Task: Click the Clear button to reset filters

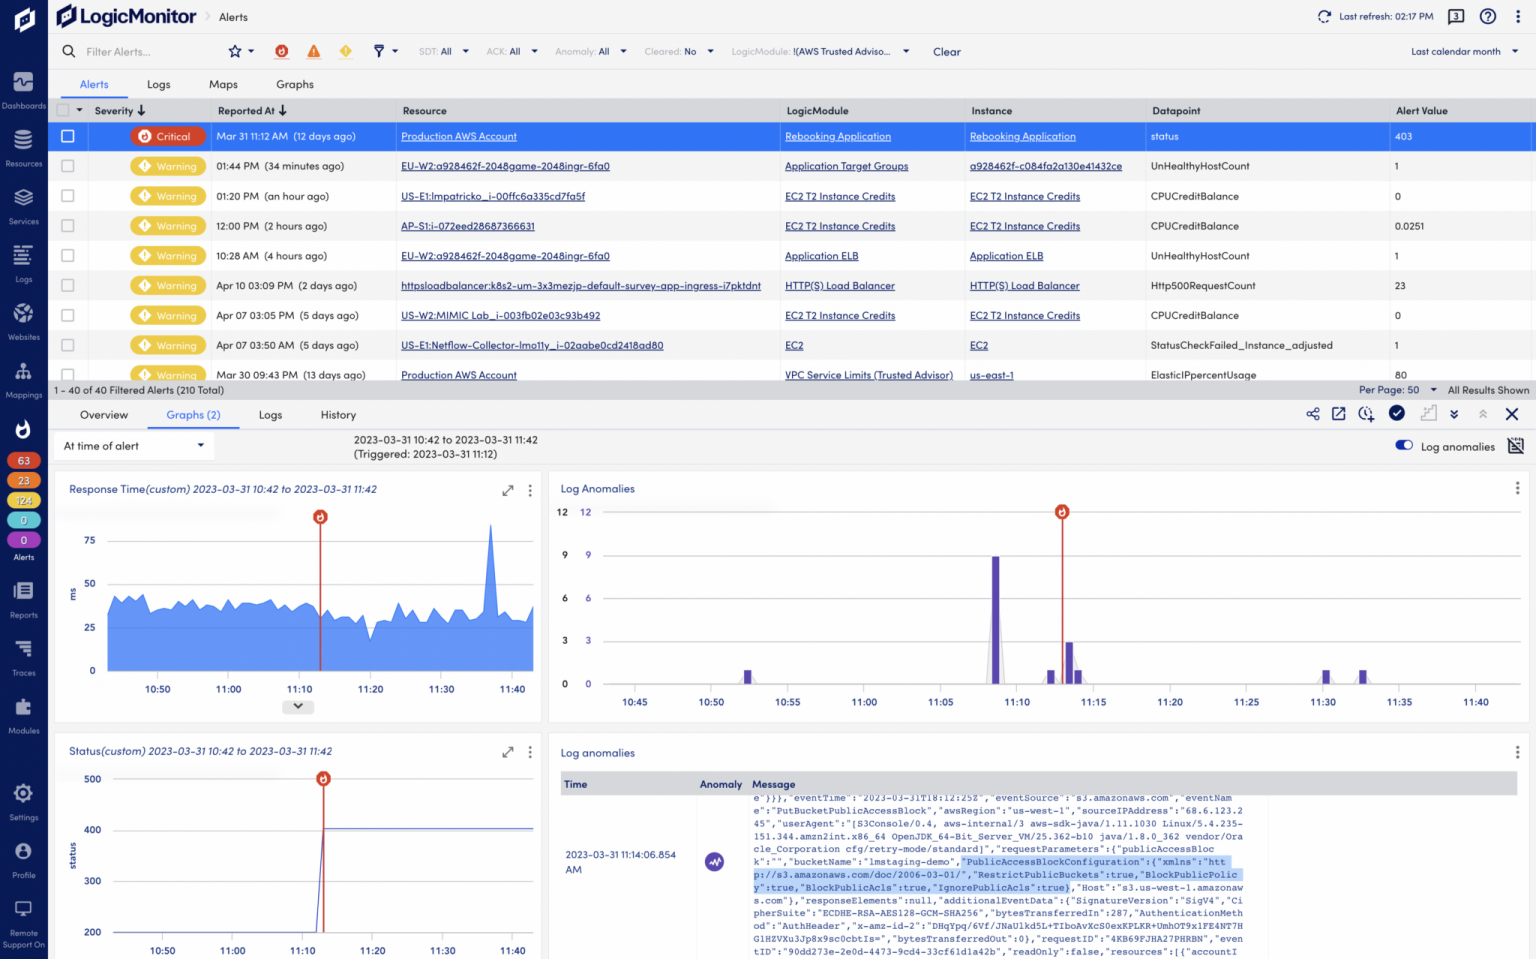Action: 946,51
